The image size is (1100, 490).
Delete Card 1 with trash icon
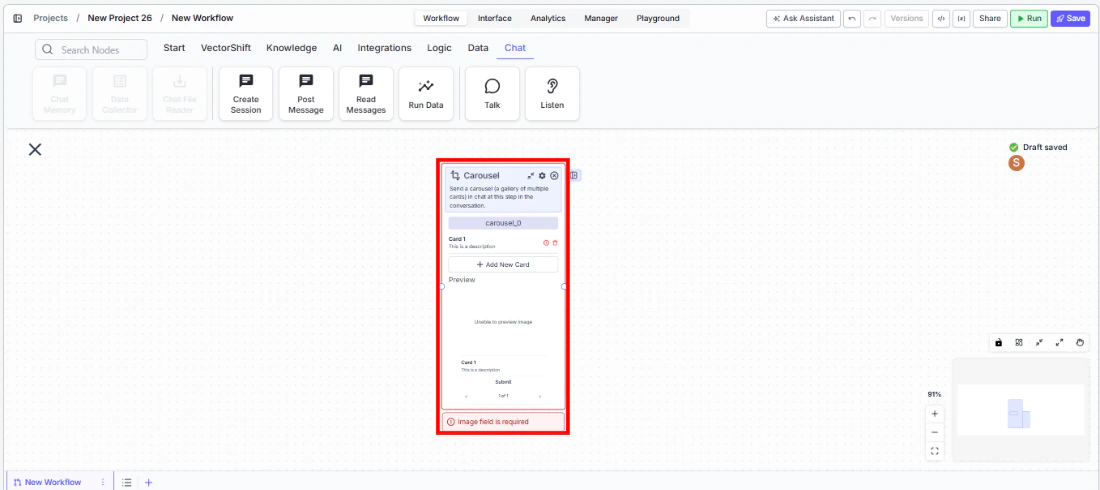coord(555,243)
